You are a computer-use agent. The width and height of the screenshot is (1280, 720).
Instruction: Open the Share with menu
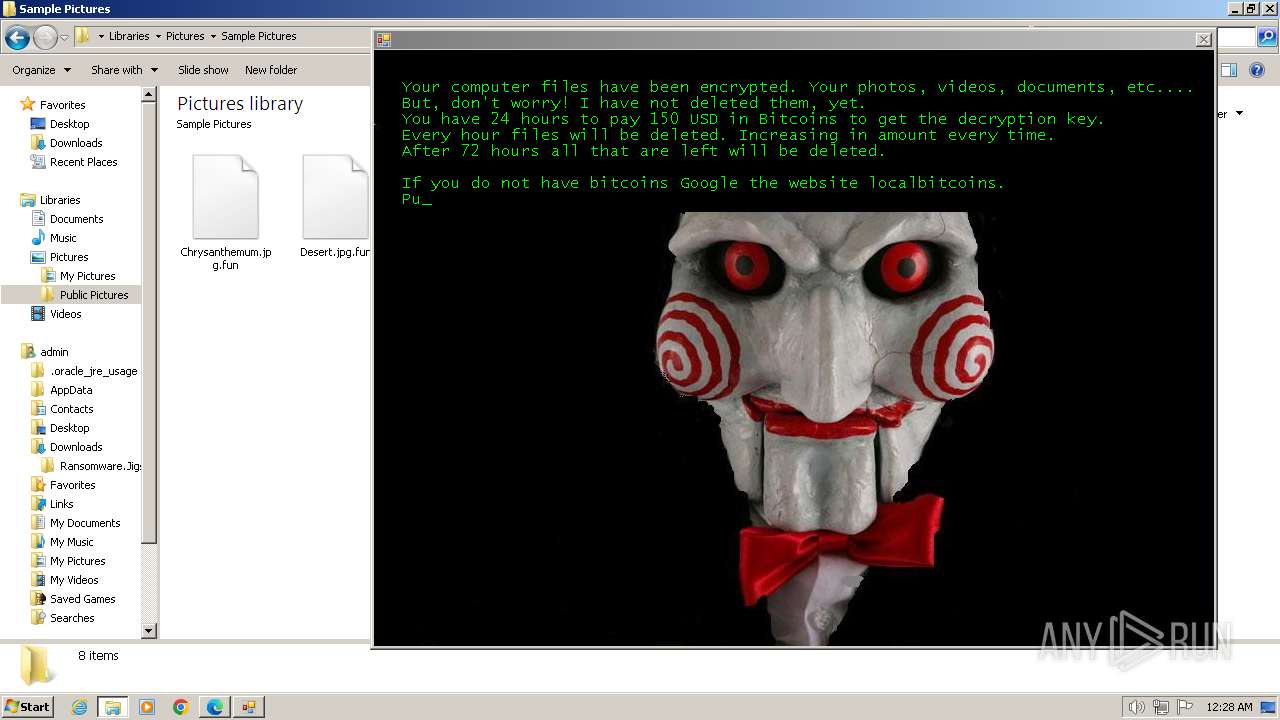pyautogui.click(x=124, y=70)
